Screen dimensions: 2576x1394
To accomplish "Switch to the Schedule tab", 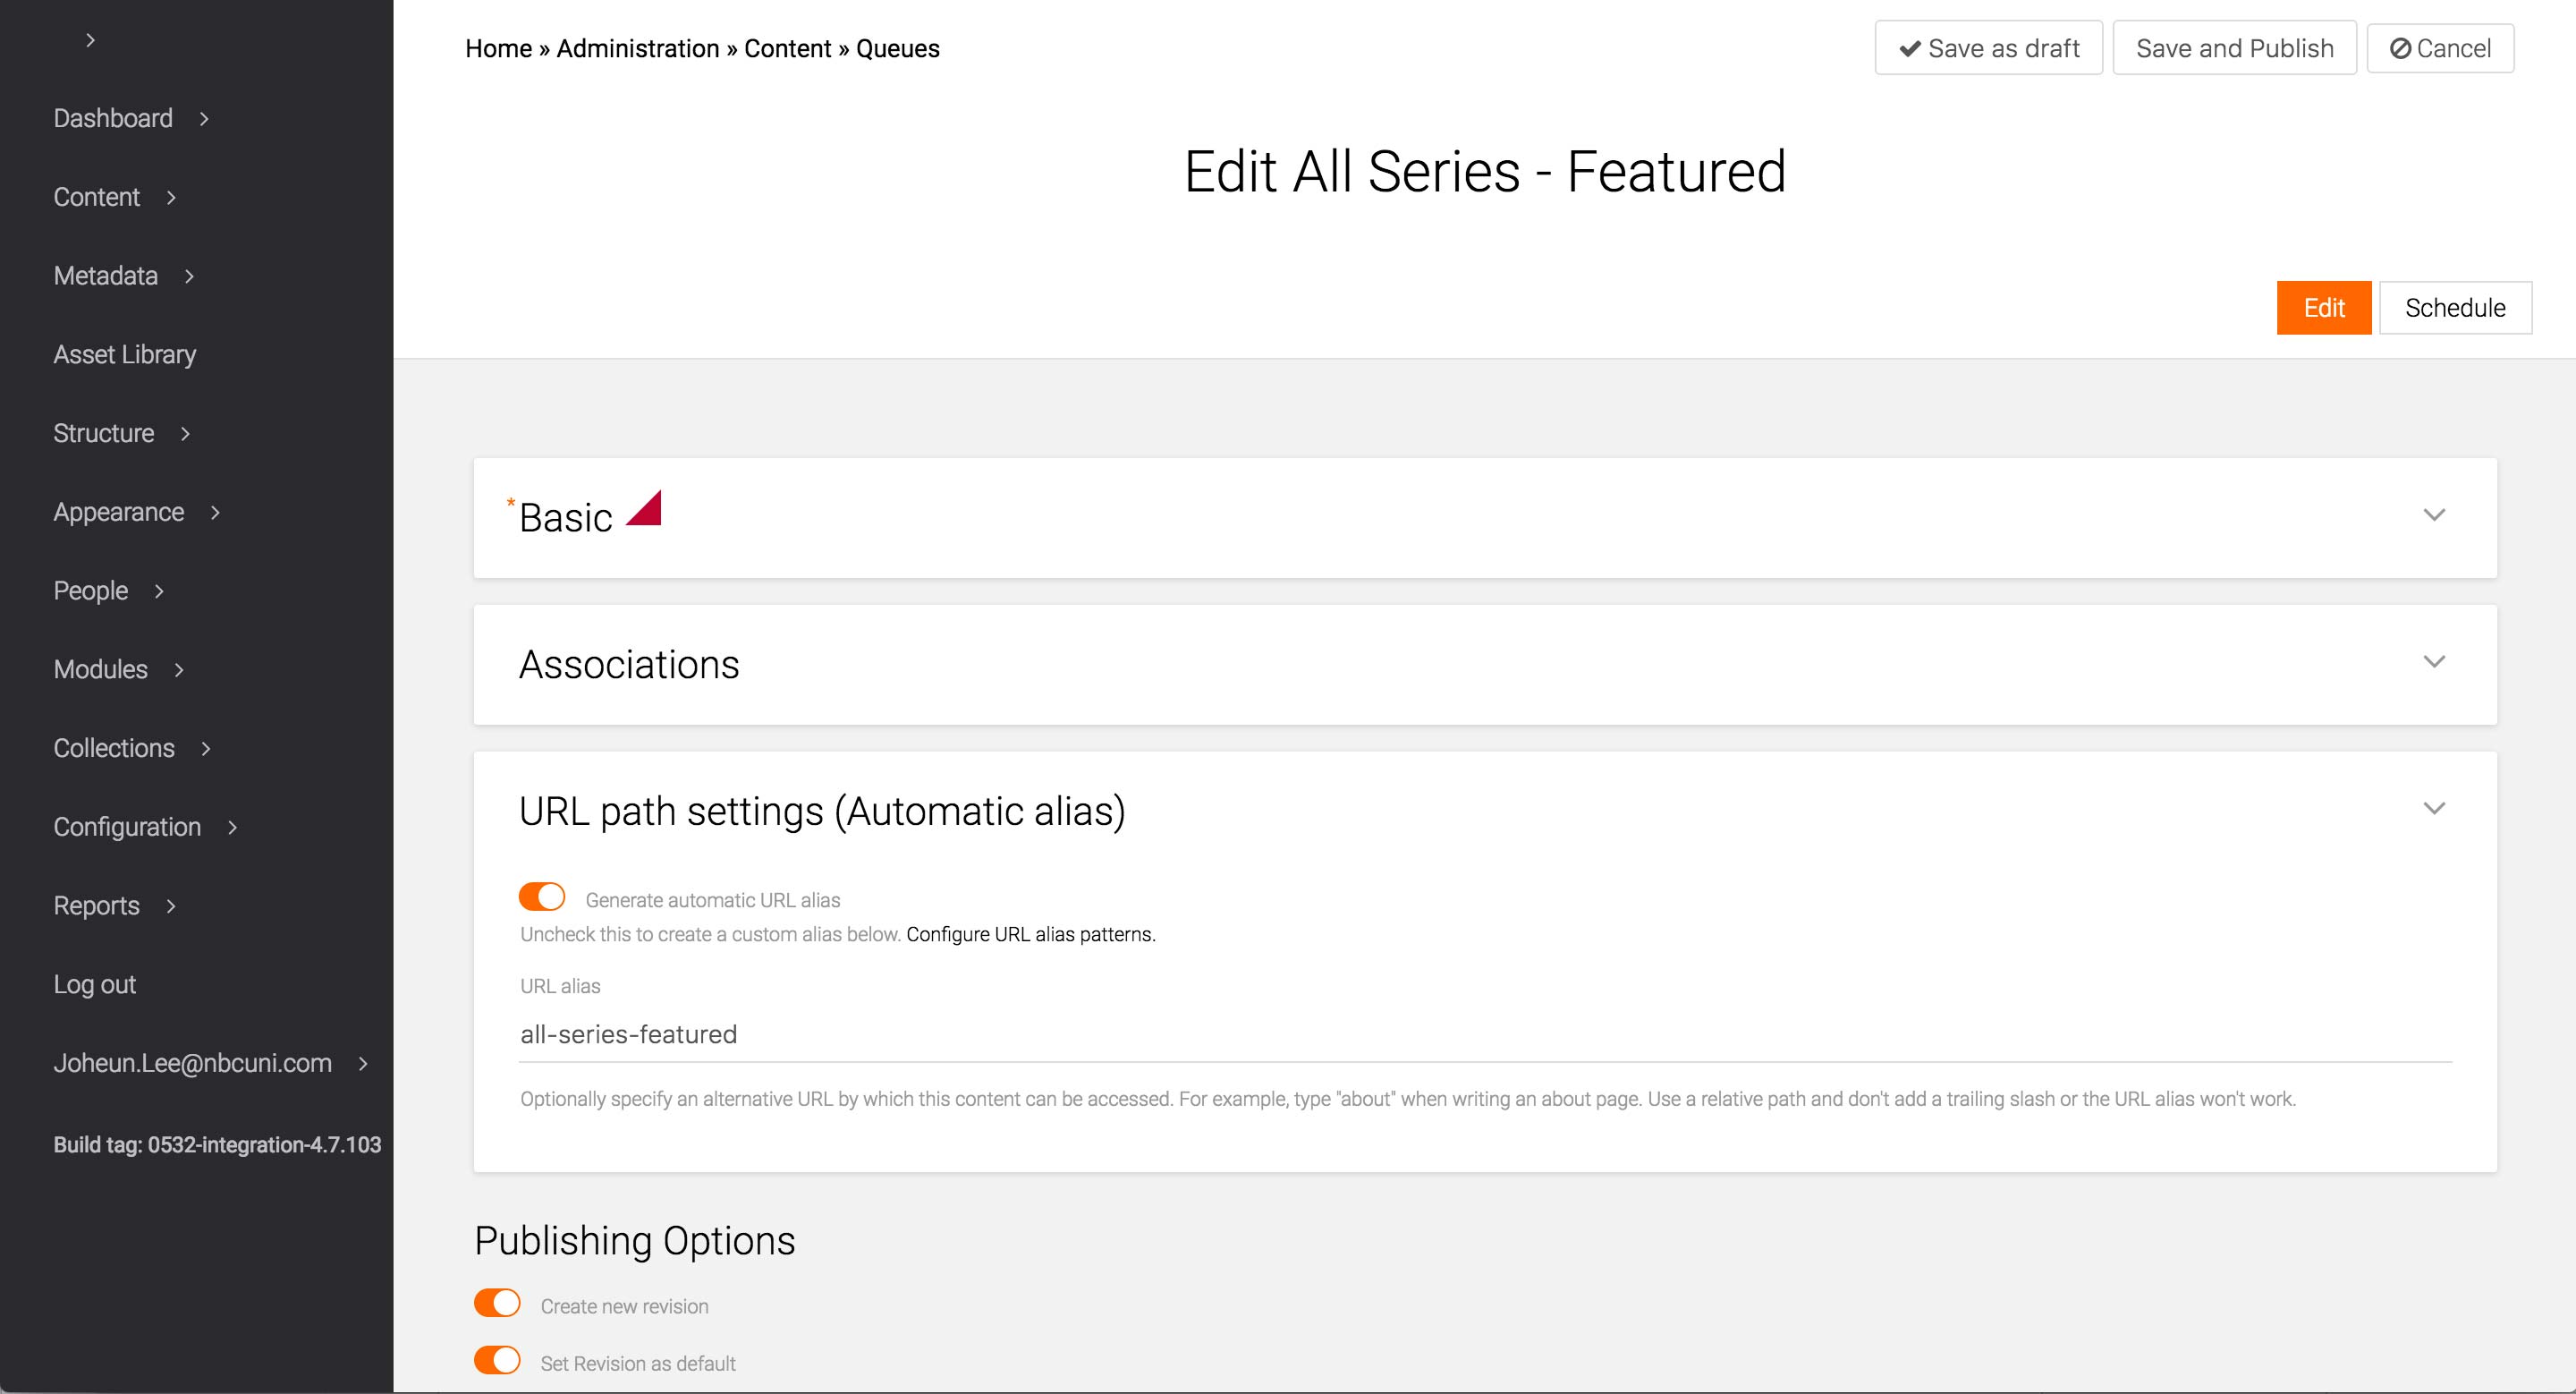I will 2454,308.
